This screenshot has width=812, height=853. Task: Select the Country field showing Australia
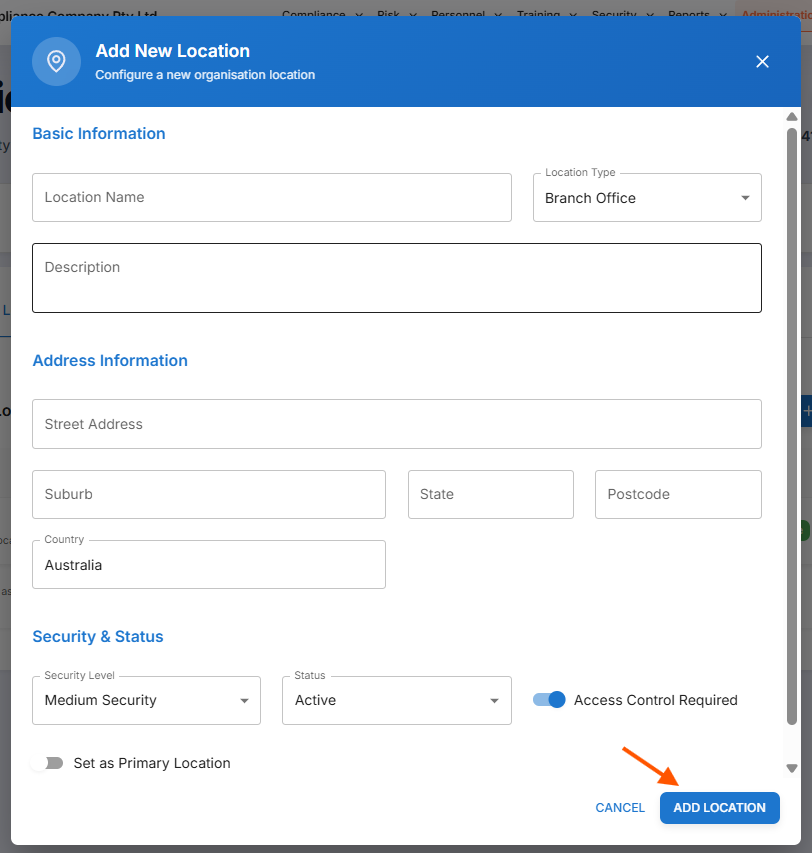(x=208, y=565)
